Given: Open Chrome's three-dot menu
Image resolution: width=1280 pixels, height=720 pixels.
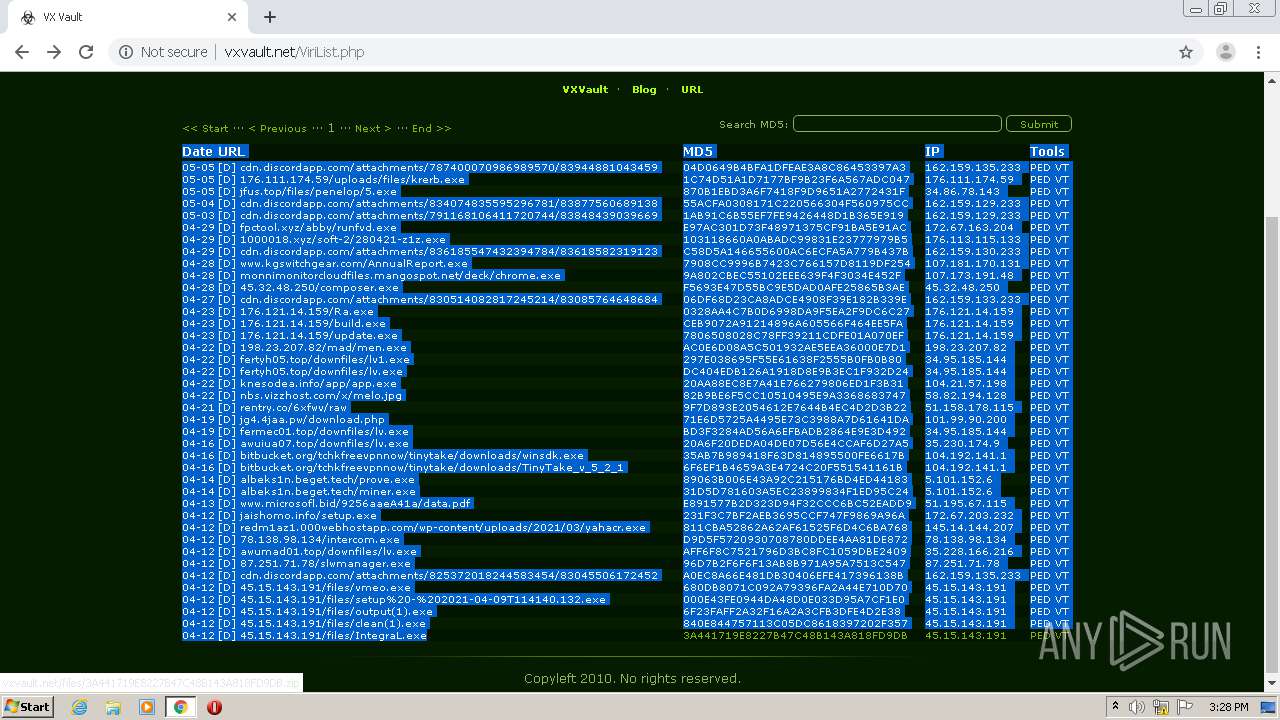Looking at the screenshot, I should pos(1258,52).
